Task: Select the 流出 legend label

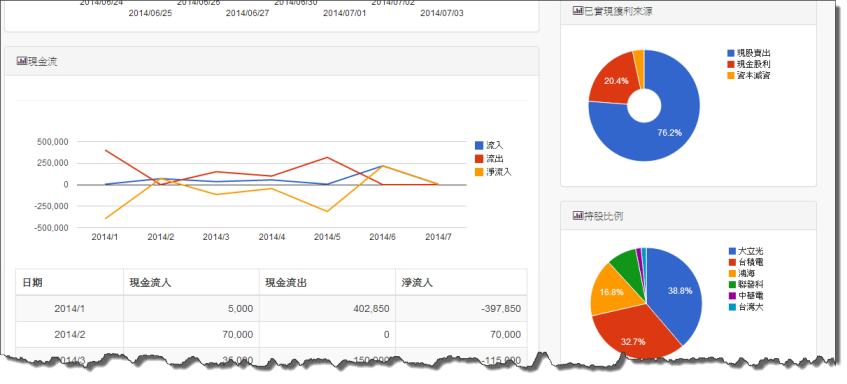Action: coord(495,159)
